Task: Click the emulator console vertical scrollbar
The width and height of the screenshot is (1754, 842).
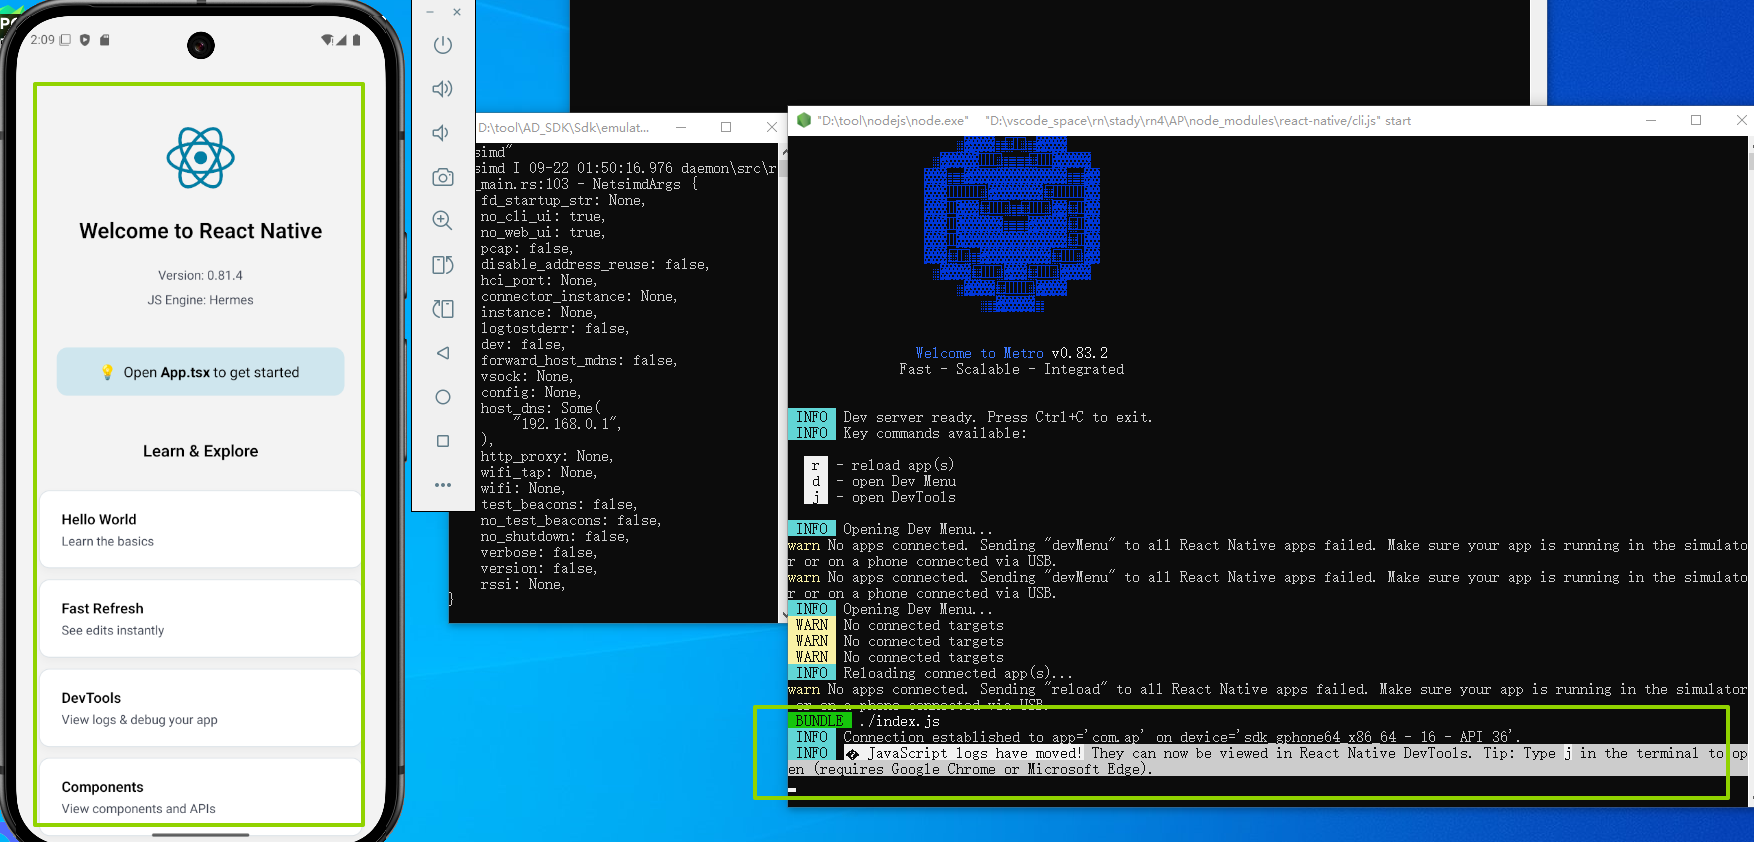Action: click(784, 383)
